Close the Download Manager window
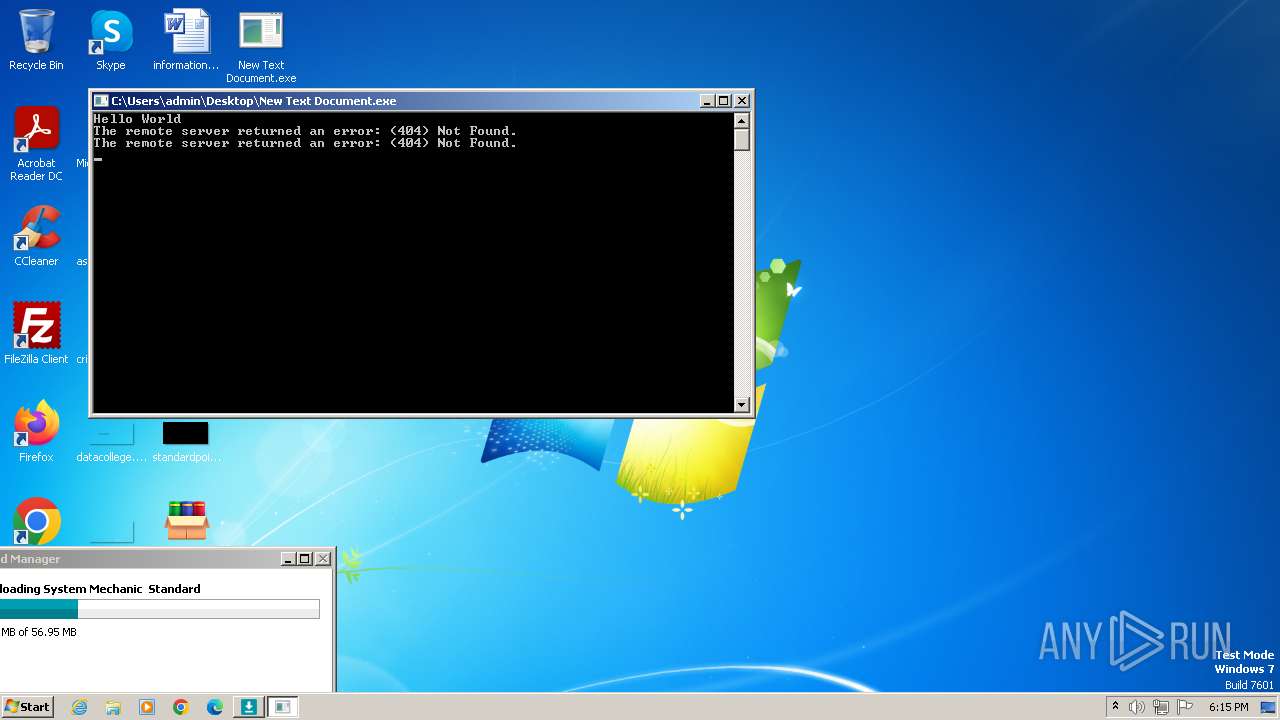This screenshot has height=720, width=1280. (x=322, y=559)
